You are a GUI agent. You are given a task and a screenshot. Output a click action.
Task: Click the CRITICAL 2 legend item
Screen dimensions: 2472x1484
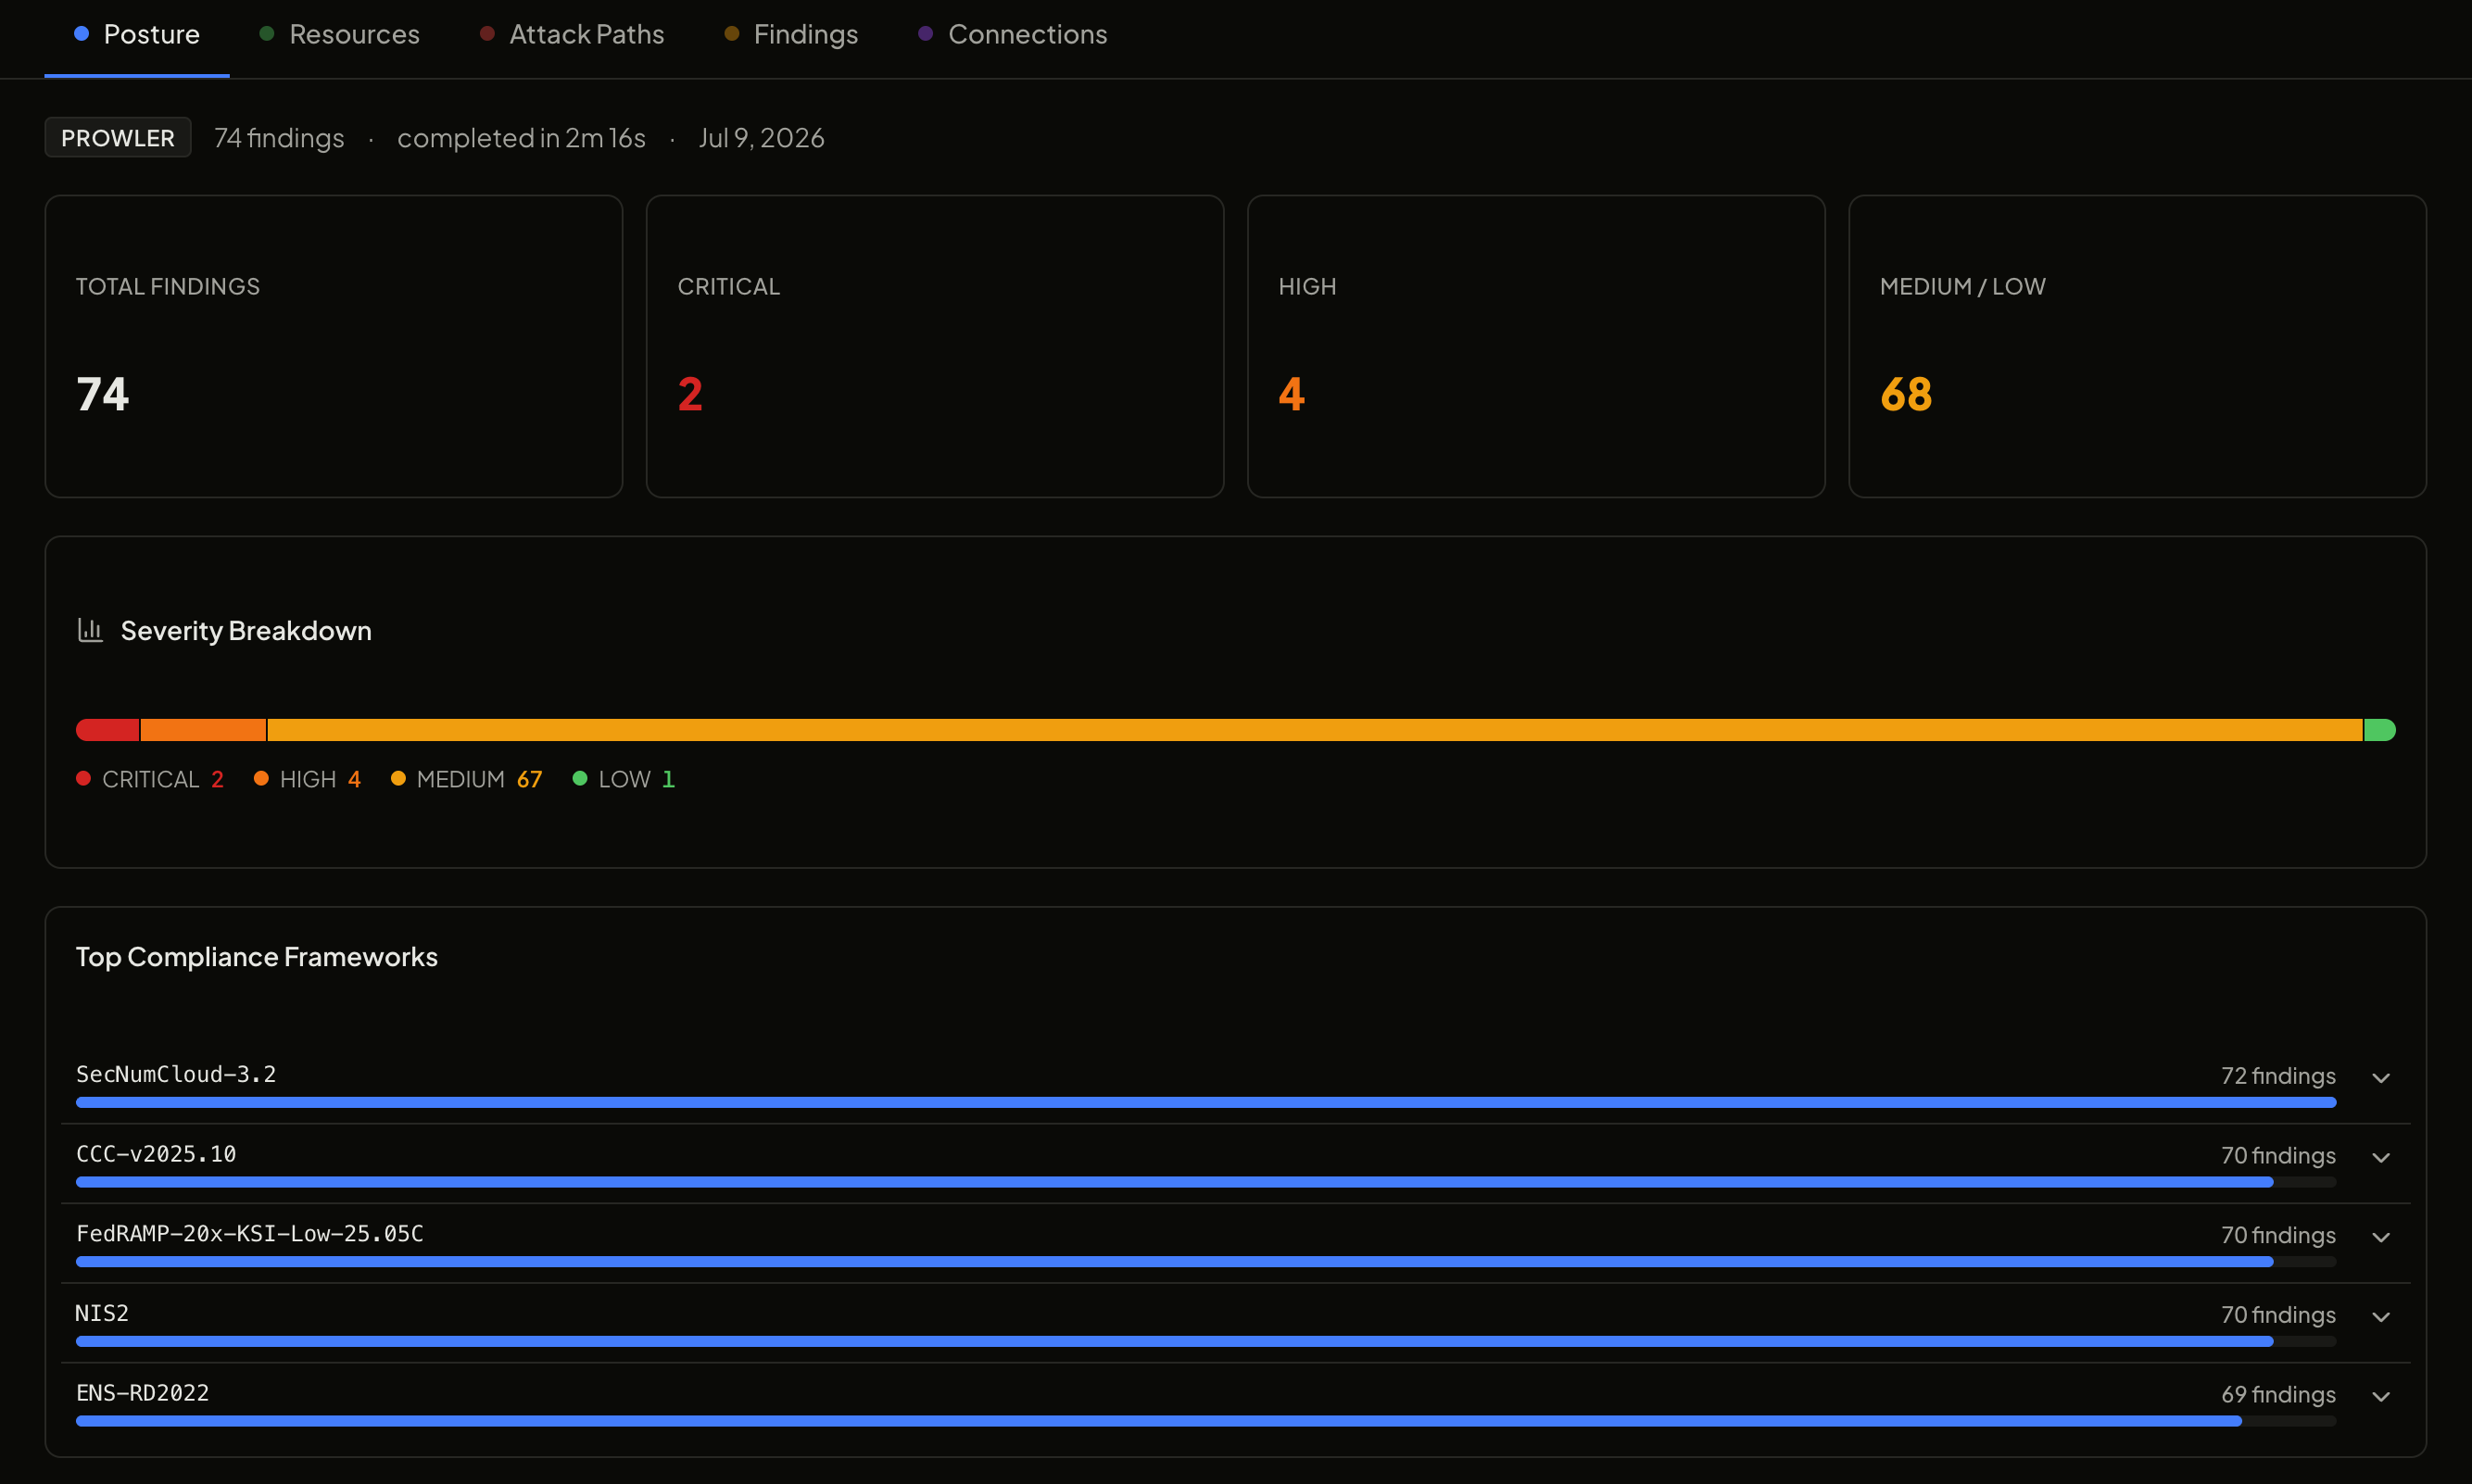point(150,779)
